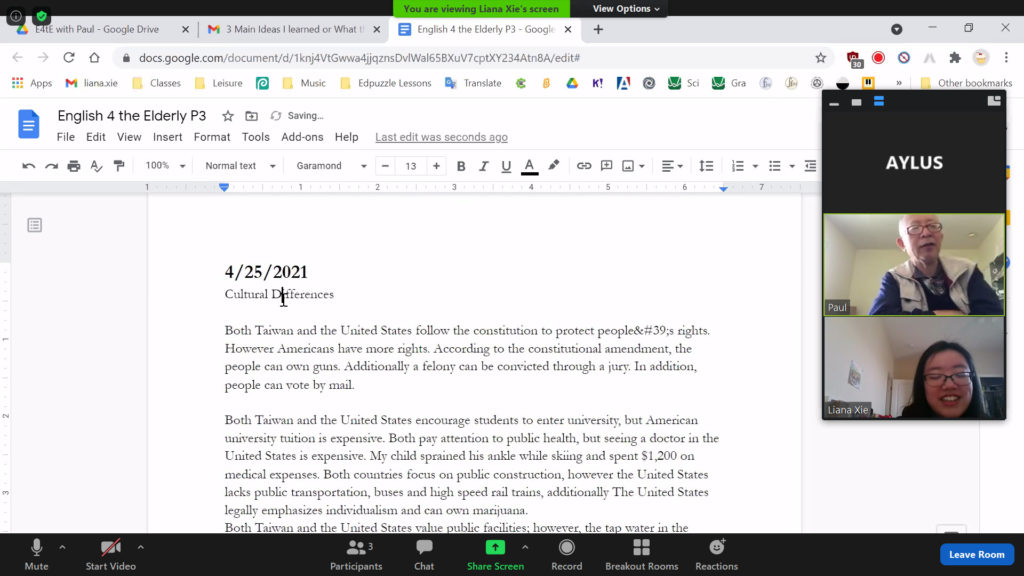Open the highlight color tool
This screenshot has width=1024, height=576.
[554, 166]
